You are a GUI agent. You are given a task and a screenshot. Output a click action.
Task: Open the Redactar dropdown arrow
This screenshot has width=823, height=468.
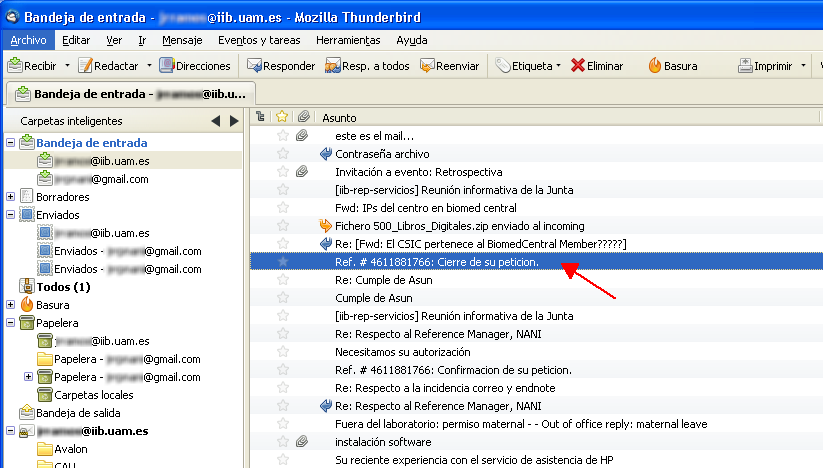coord(149,66)
